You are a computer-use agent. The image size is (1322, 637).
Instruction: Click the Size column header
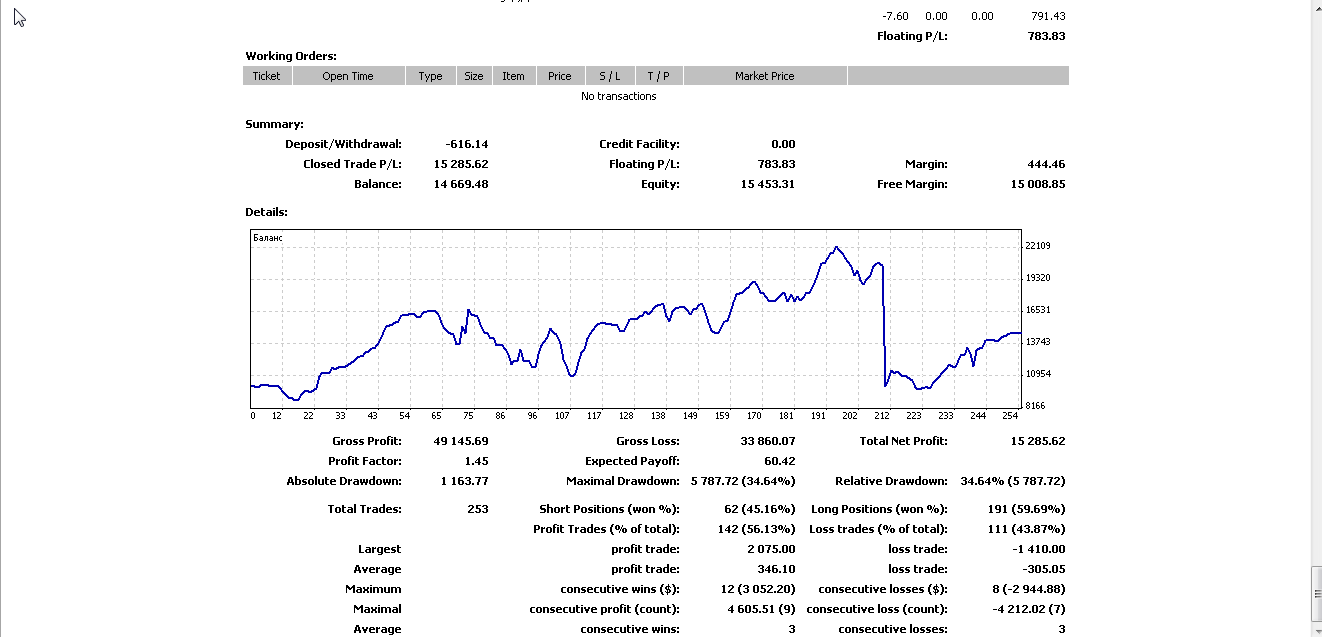tap(474, 76)
